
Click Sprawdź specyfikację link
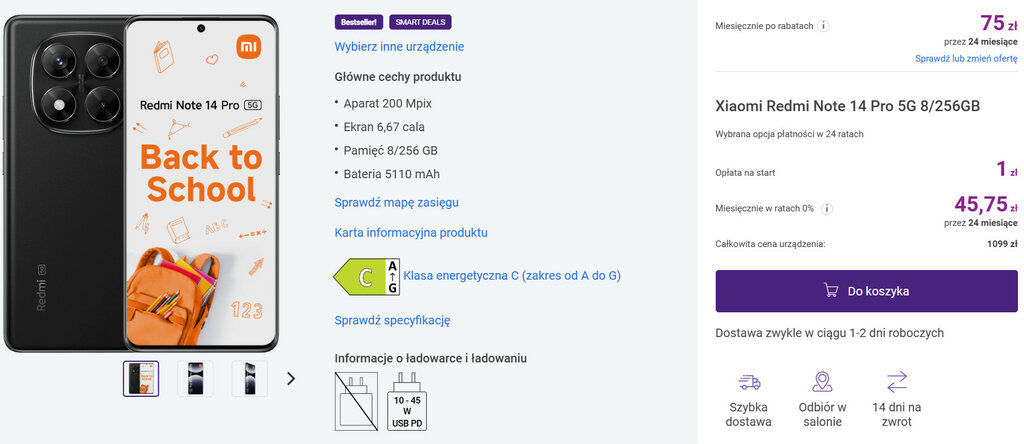(392, 321)
